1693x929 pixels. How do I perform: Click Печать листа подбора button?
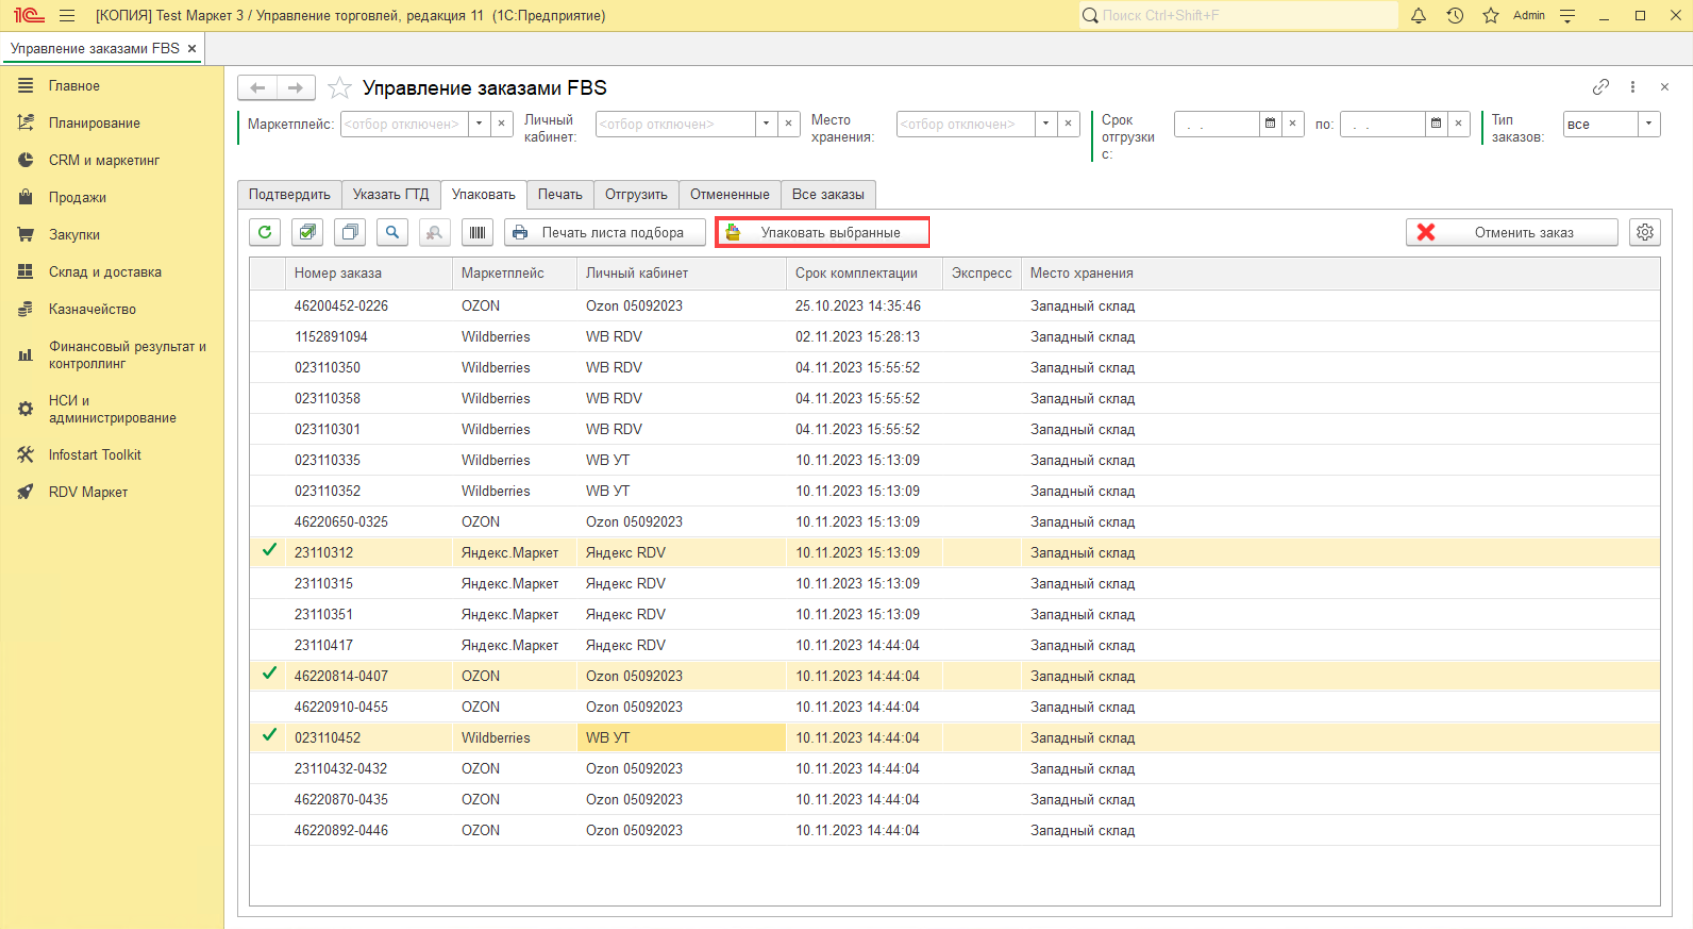pyautogui.click(x=605, y=232)
